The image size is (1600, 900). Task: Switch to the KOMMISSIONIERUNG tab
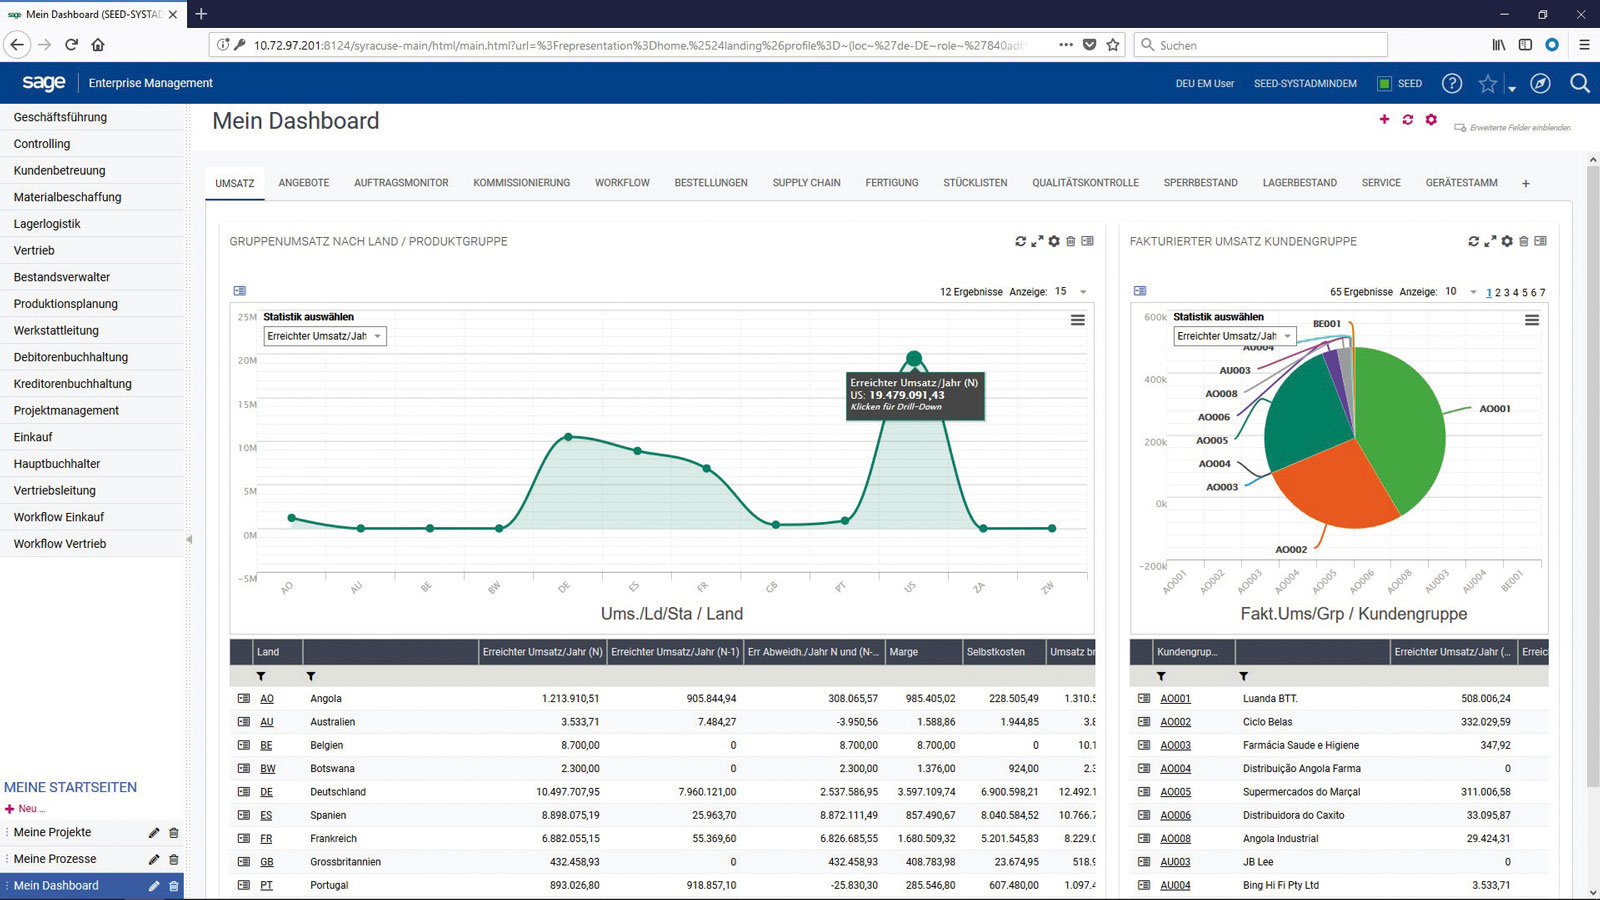pos(522,183)
